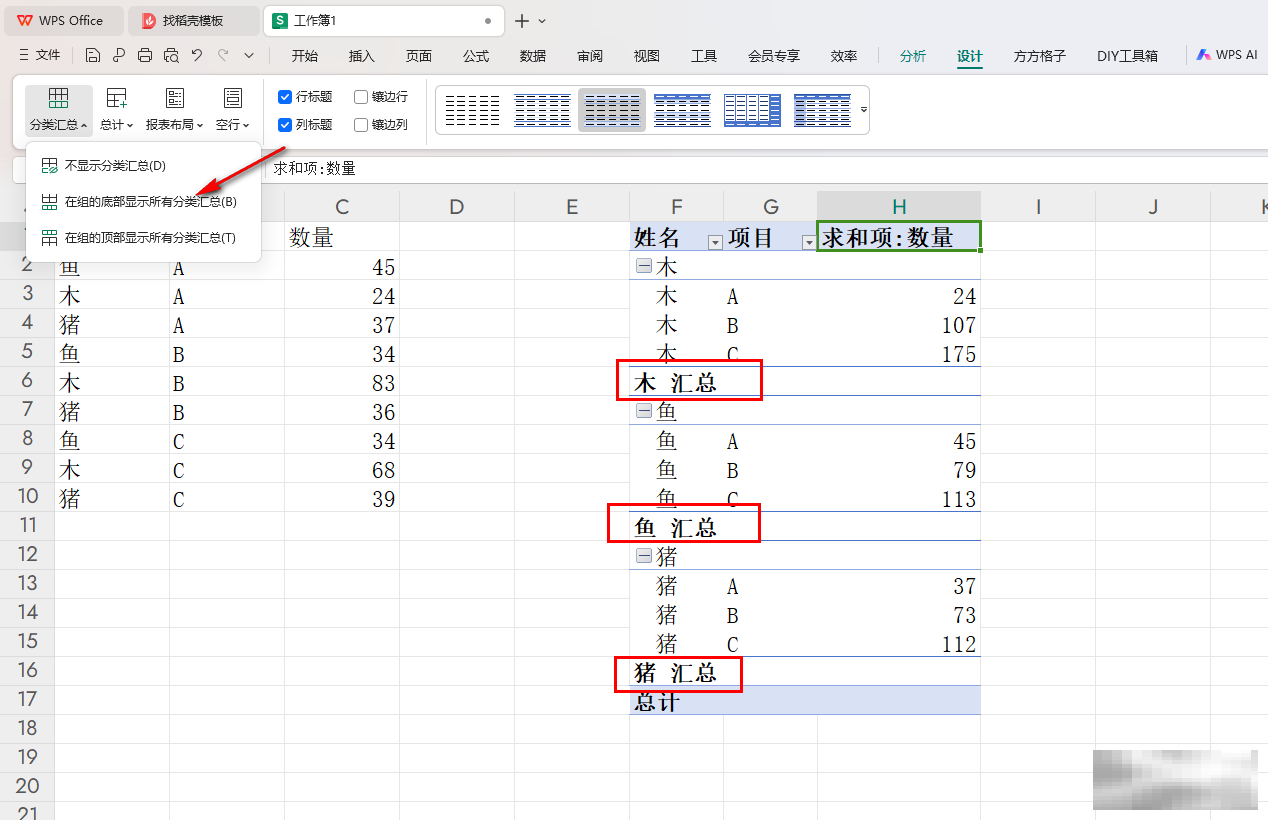Switch to the 开始 ribbon tab
This screenshot has height=820, width=1268.
pyautogui.click(x=305, y=56)
